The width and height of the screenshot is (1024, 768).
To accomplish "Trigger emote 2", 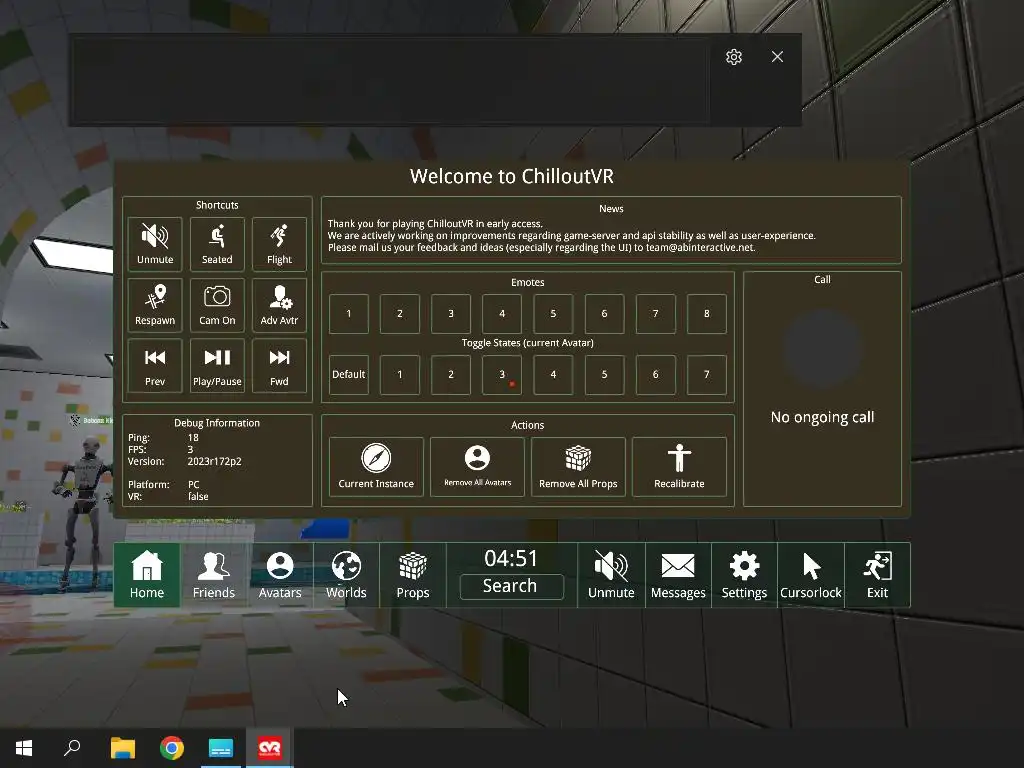I will 400,313.
